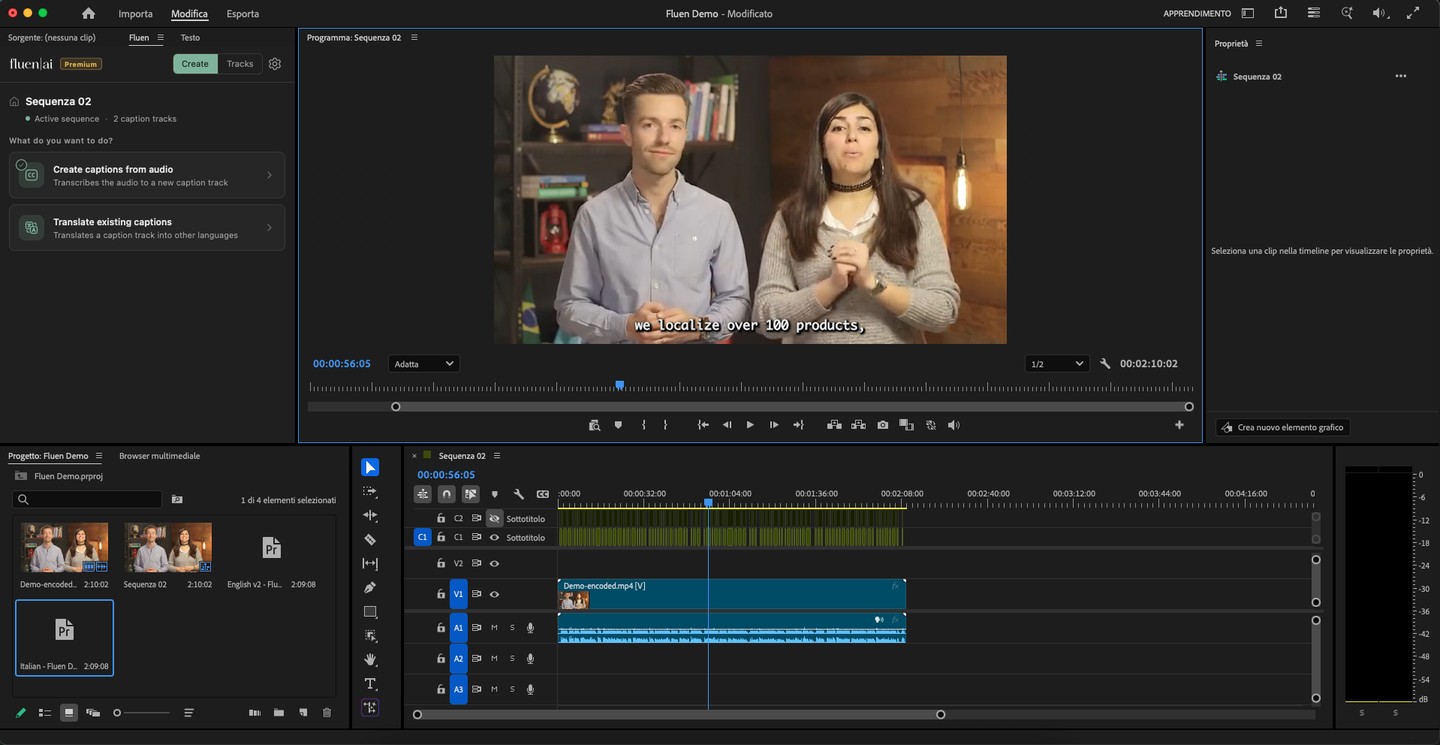Screen dimensions: 1440x745
Task: Click the Create button in Fluen
Action: click(x=195, y=64)
